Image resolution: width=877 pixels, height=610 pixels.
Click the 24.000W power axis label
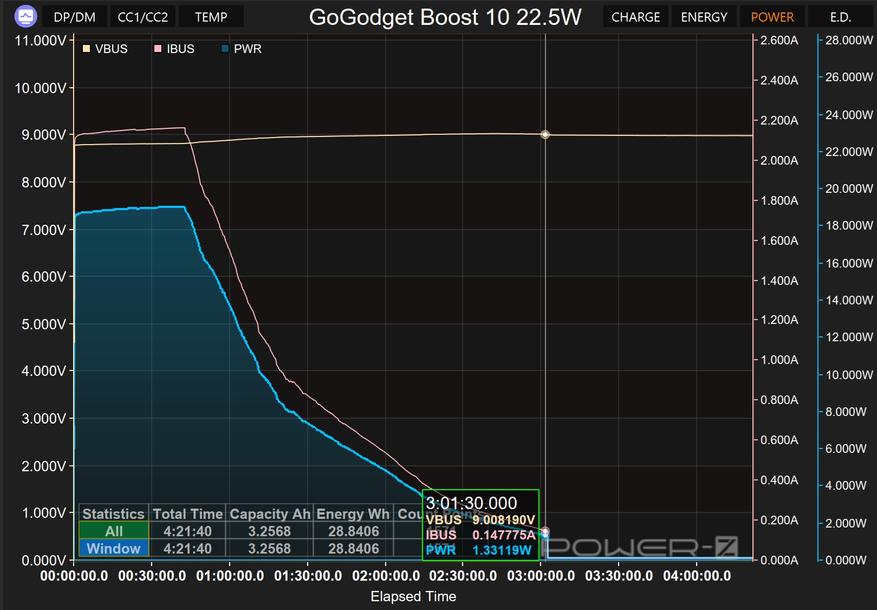click(x=849, y=115)
